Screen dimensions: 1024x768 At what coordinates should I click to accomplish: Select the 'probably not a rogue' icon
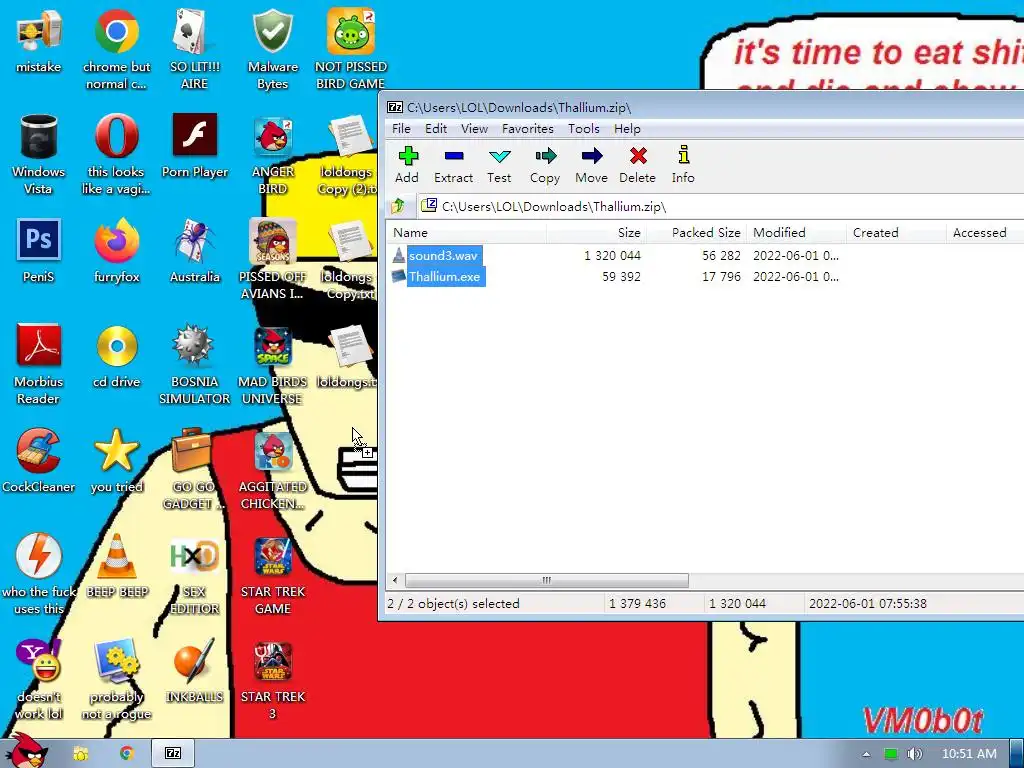(x=116, y=679)
